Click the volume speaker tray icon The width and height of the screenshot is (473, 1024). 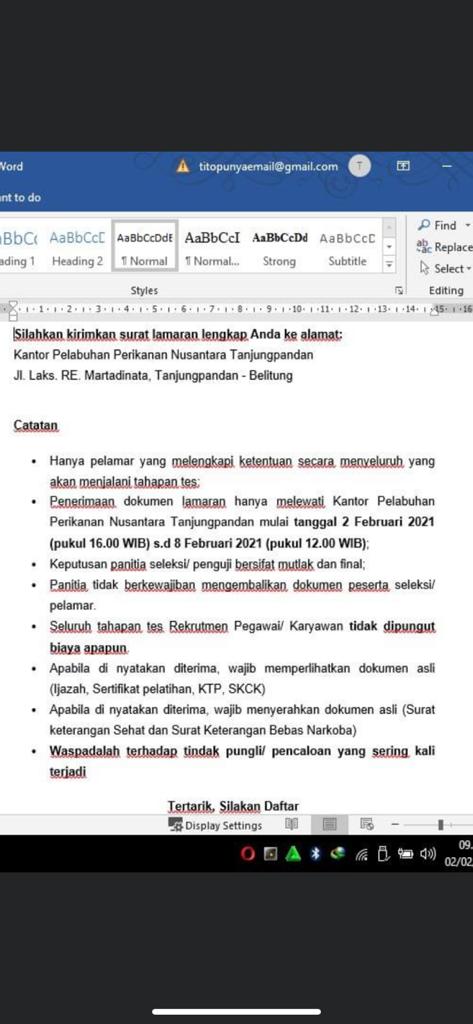[428, 853]
